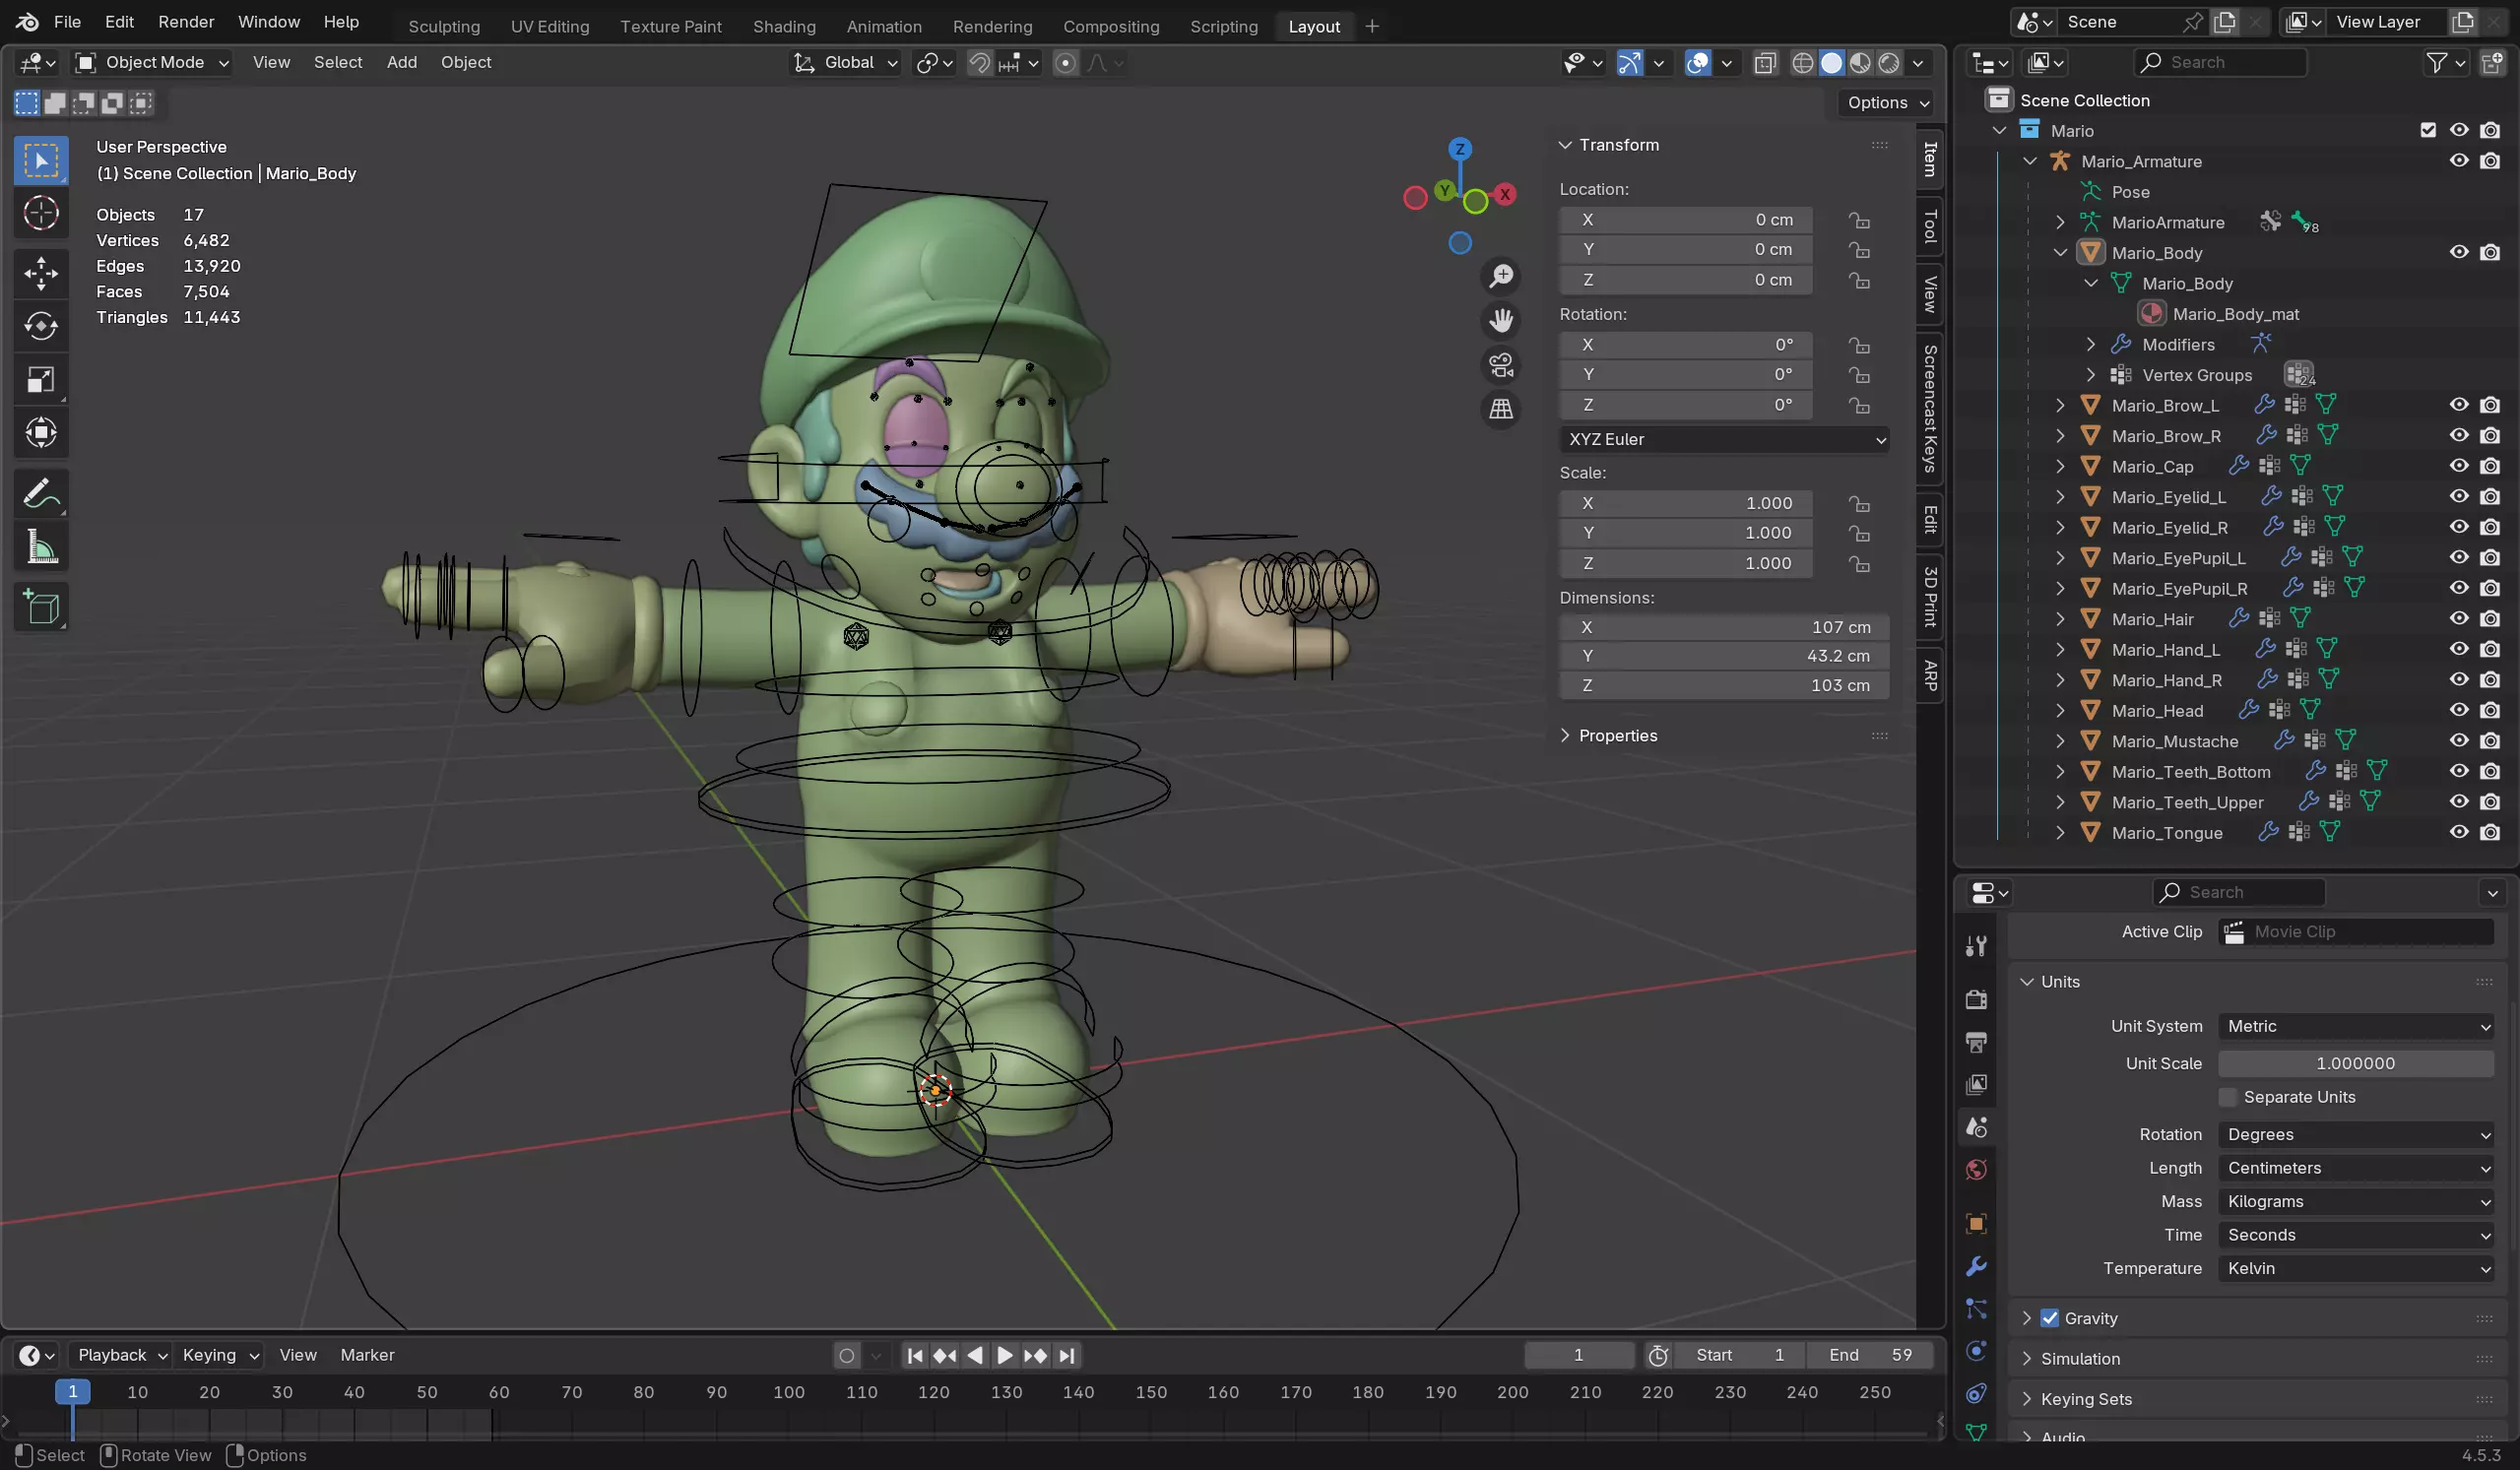The image size is (2520, 1470).
Task: Open the Unit System dropdown
Action: tap(2356, 1026)
